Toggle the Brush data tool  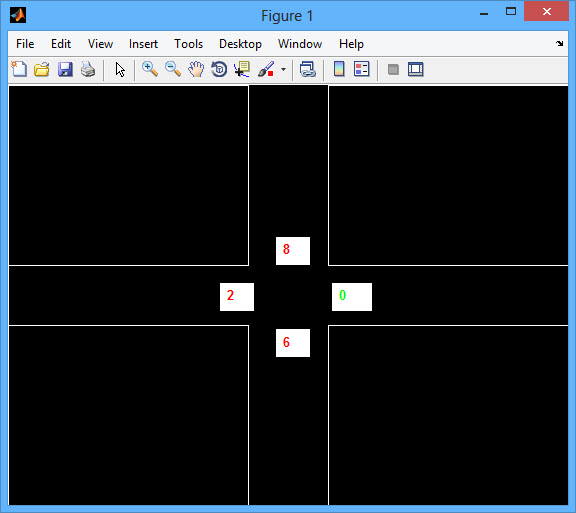[266, 69]
